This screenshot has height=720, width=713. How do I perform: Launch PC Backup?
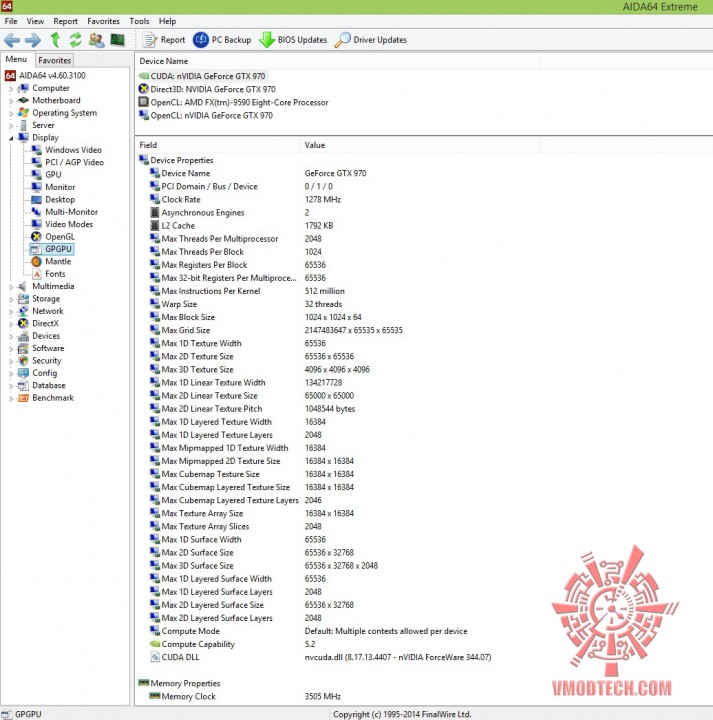point(222,40)
